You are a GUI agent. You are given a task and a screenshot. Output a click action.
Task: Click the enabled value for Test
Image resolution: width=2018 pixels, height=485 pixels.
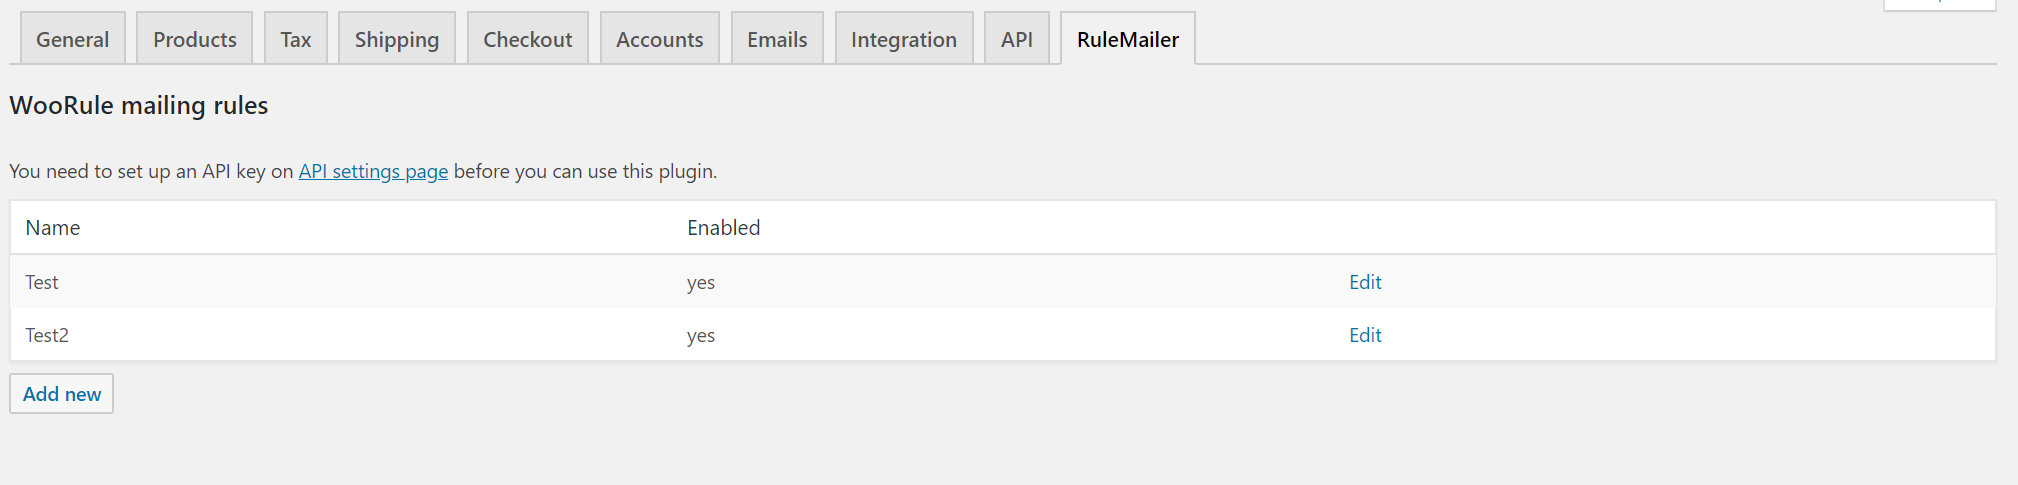point(701,282)
